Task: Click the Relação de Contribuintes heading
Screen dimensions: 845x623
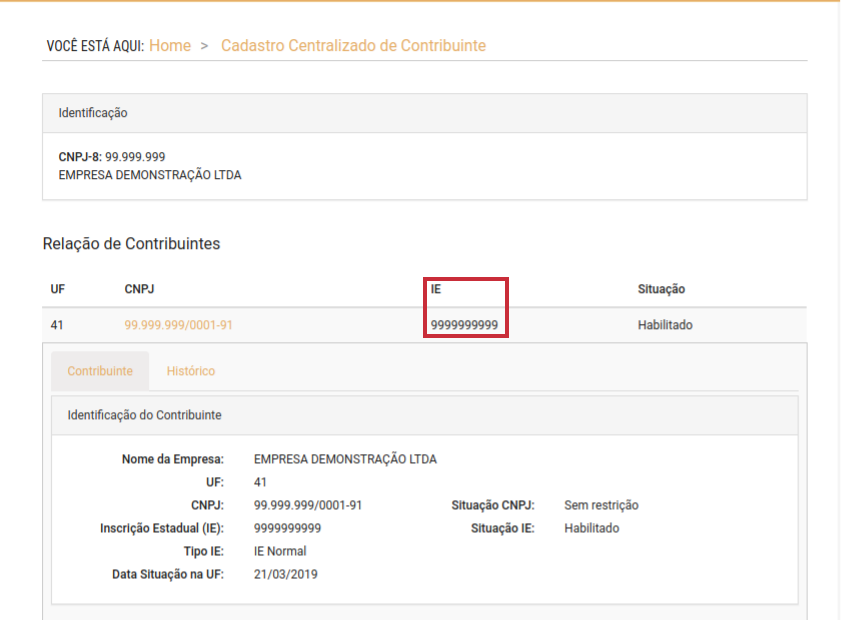Action: tap(131, 243)
